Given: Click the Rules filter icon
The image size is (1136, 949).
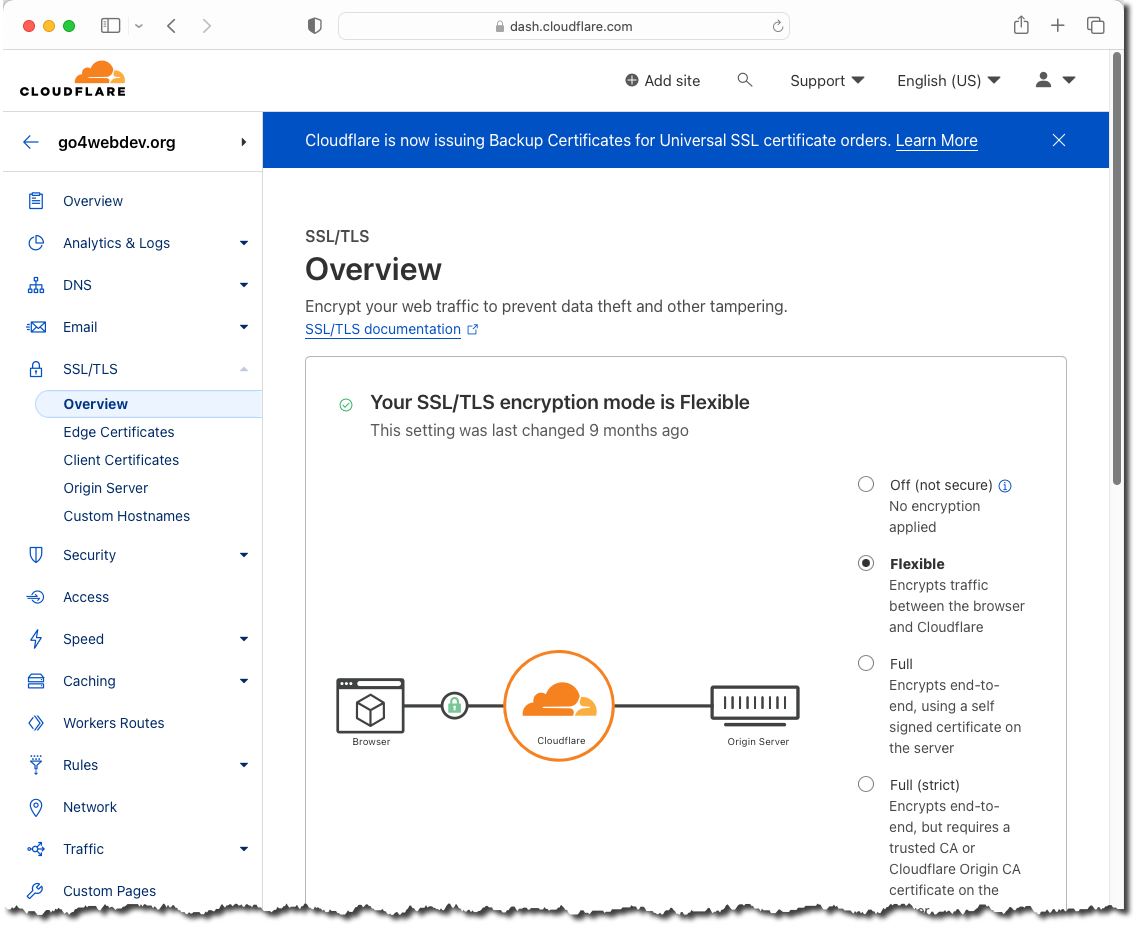Looking at the screenshot, I should (36, 765).
